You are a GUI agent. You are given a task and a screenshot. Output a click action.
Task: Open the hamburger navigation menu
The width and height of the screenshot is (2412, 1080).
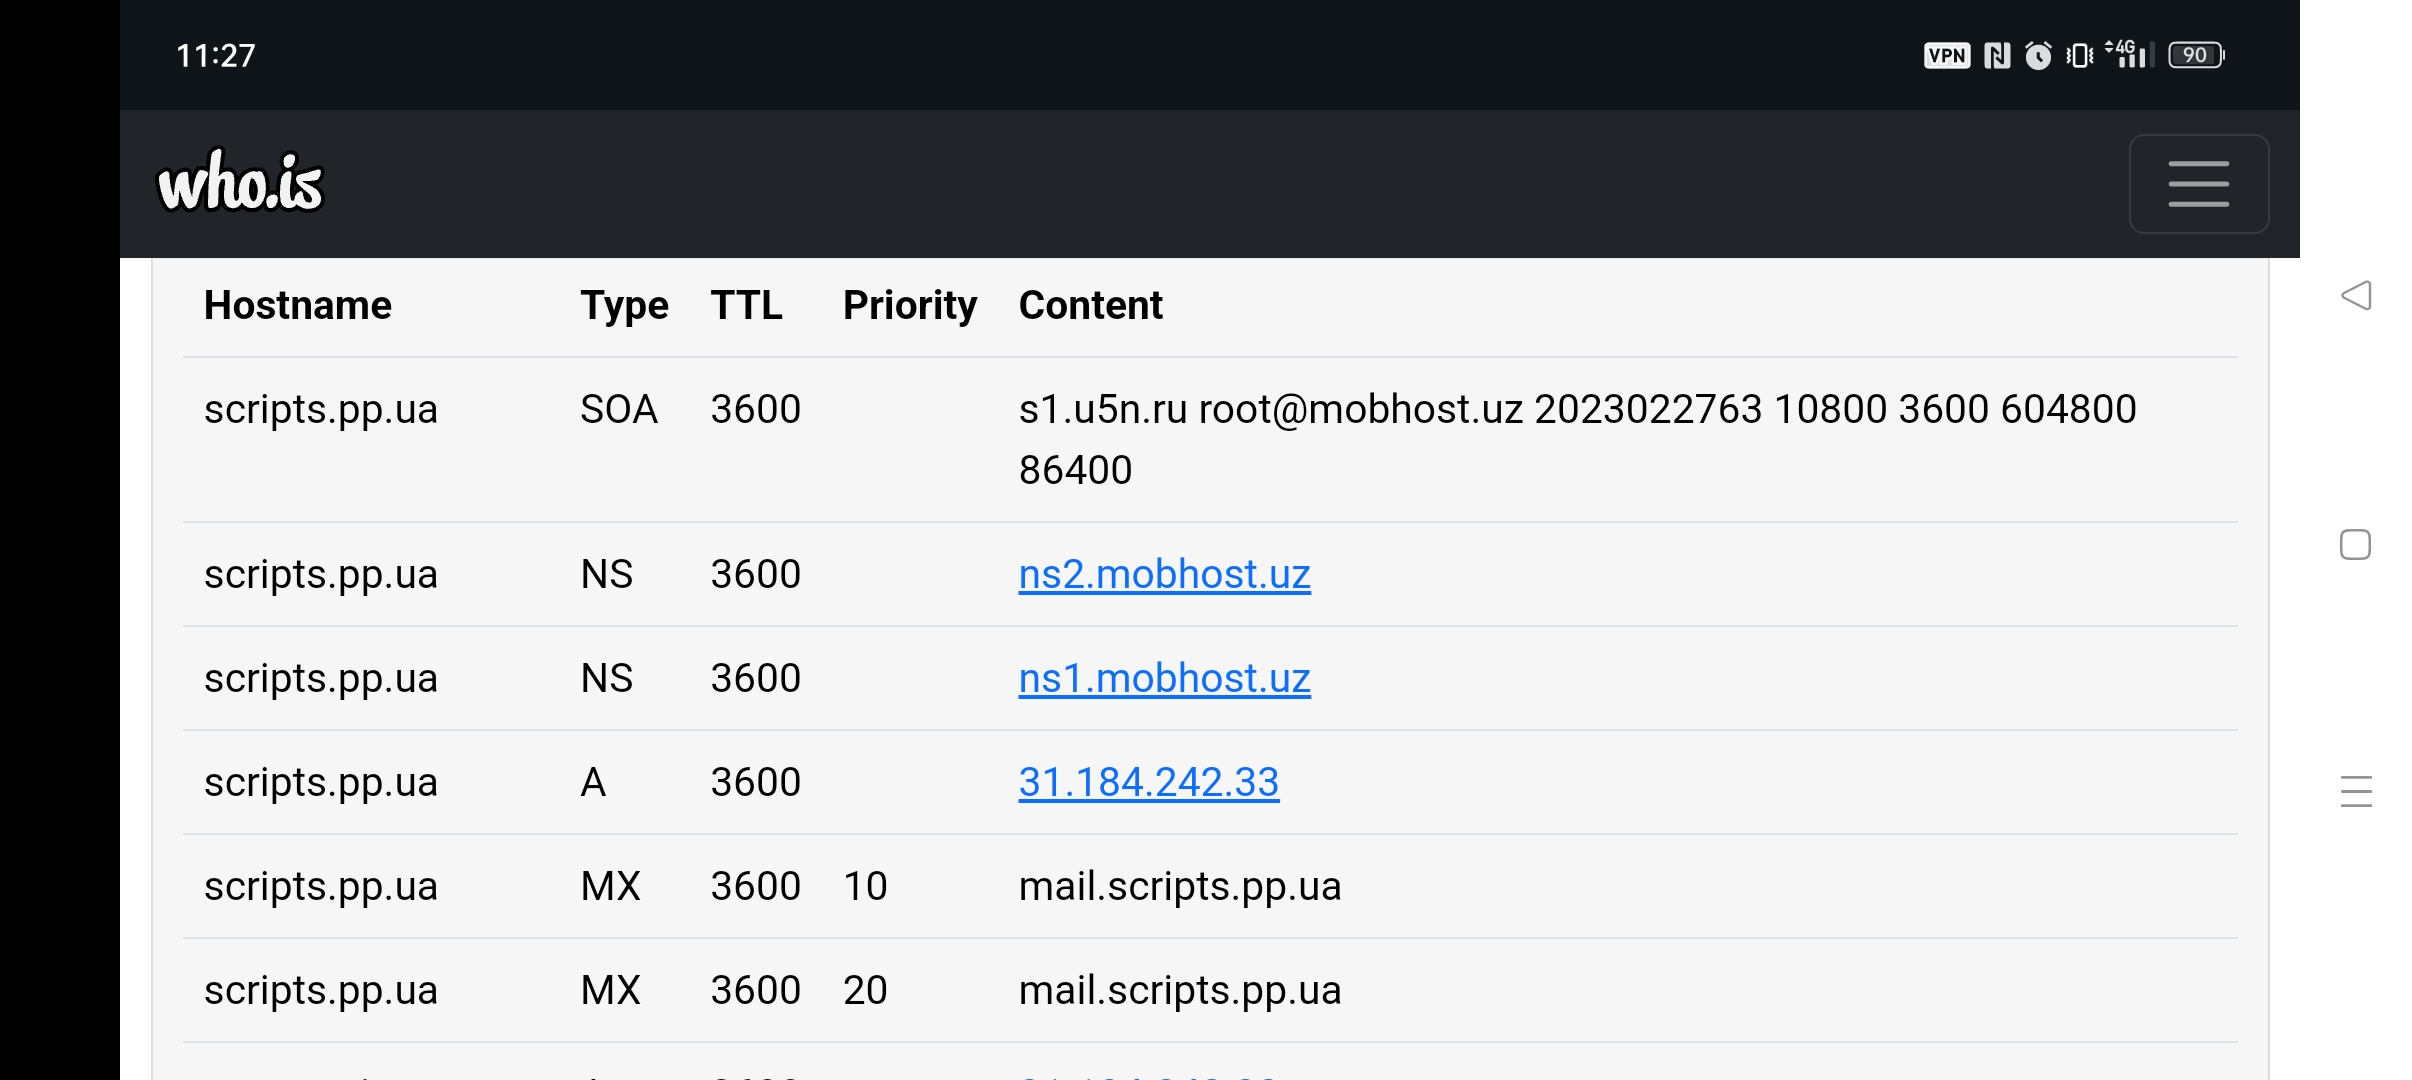2198,184
